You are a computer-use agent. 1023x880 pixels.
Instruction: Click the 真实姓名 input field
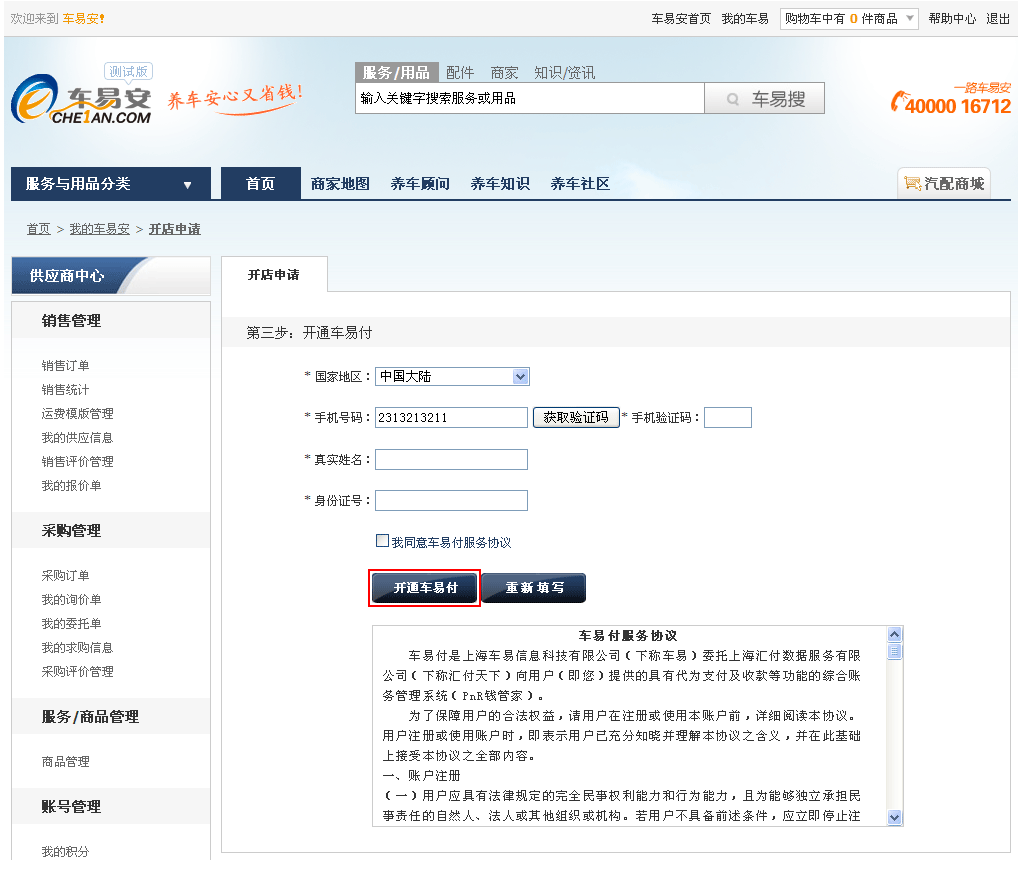point(451,459)
